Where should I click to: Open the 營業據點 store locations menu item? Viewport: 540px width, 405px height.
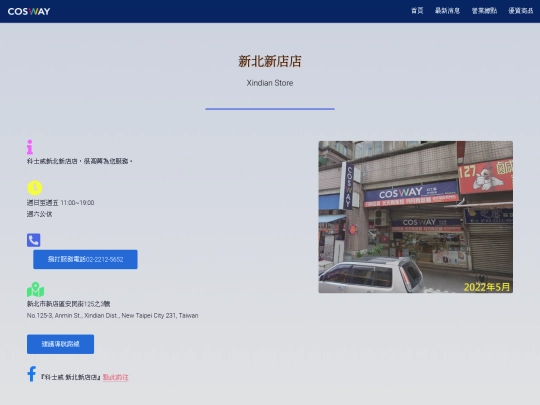point(484,11)
